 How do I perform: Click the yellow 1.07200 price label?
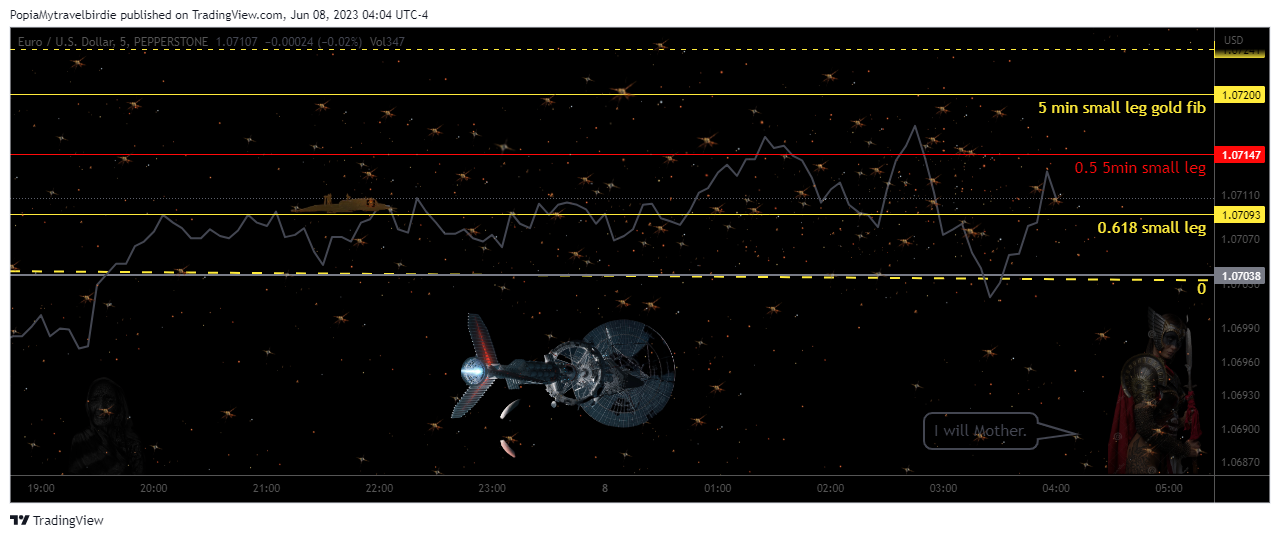coord(1240,95)
